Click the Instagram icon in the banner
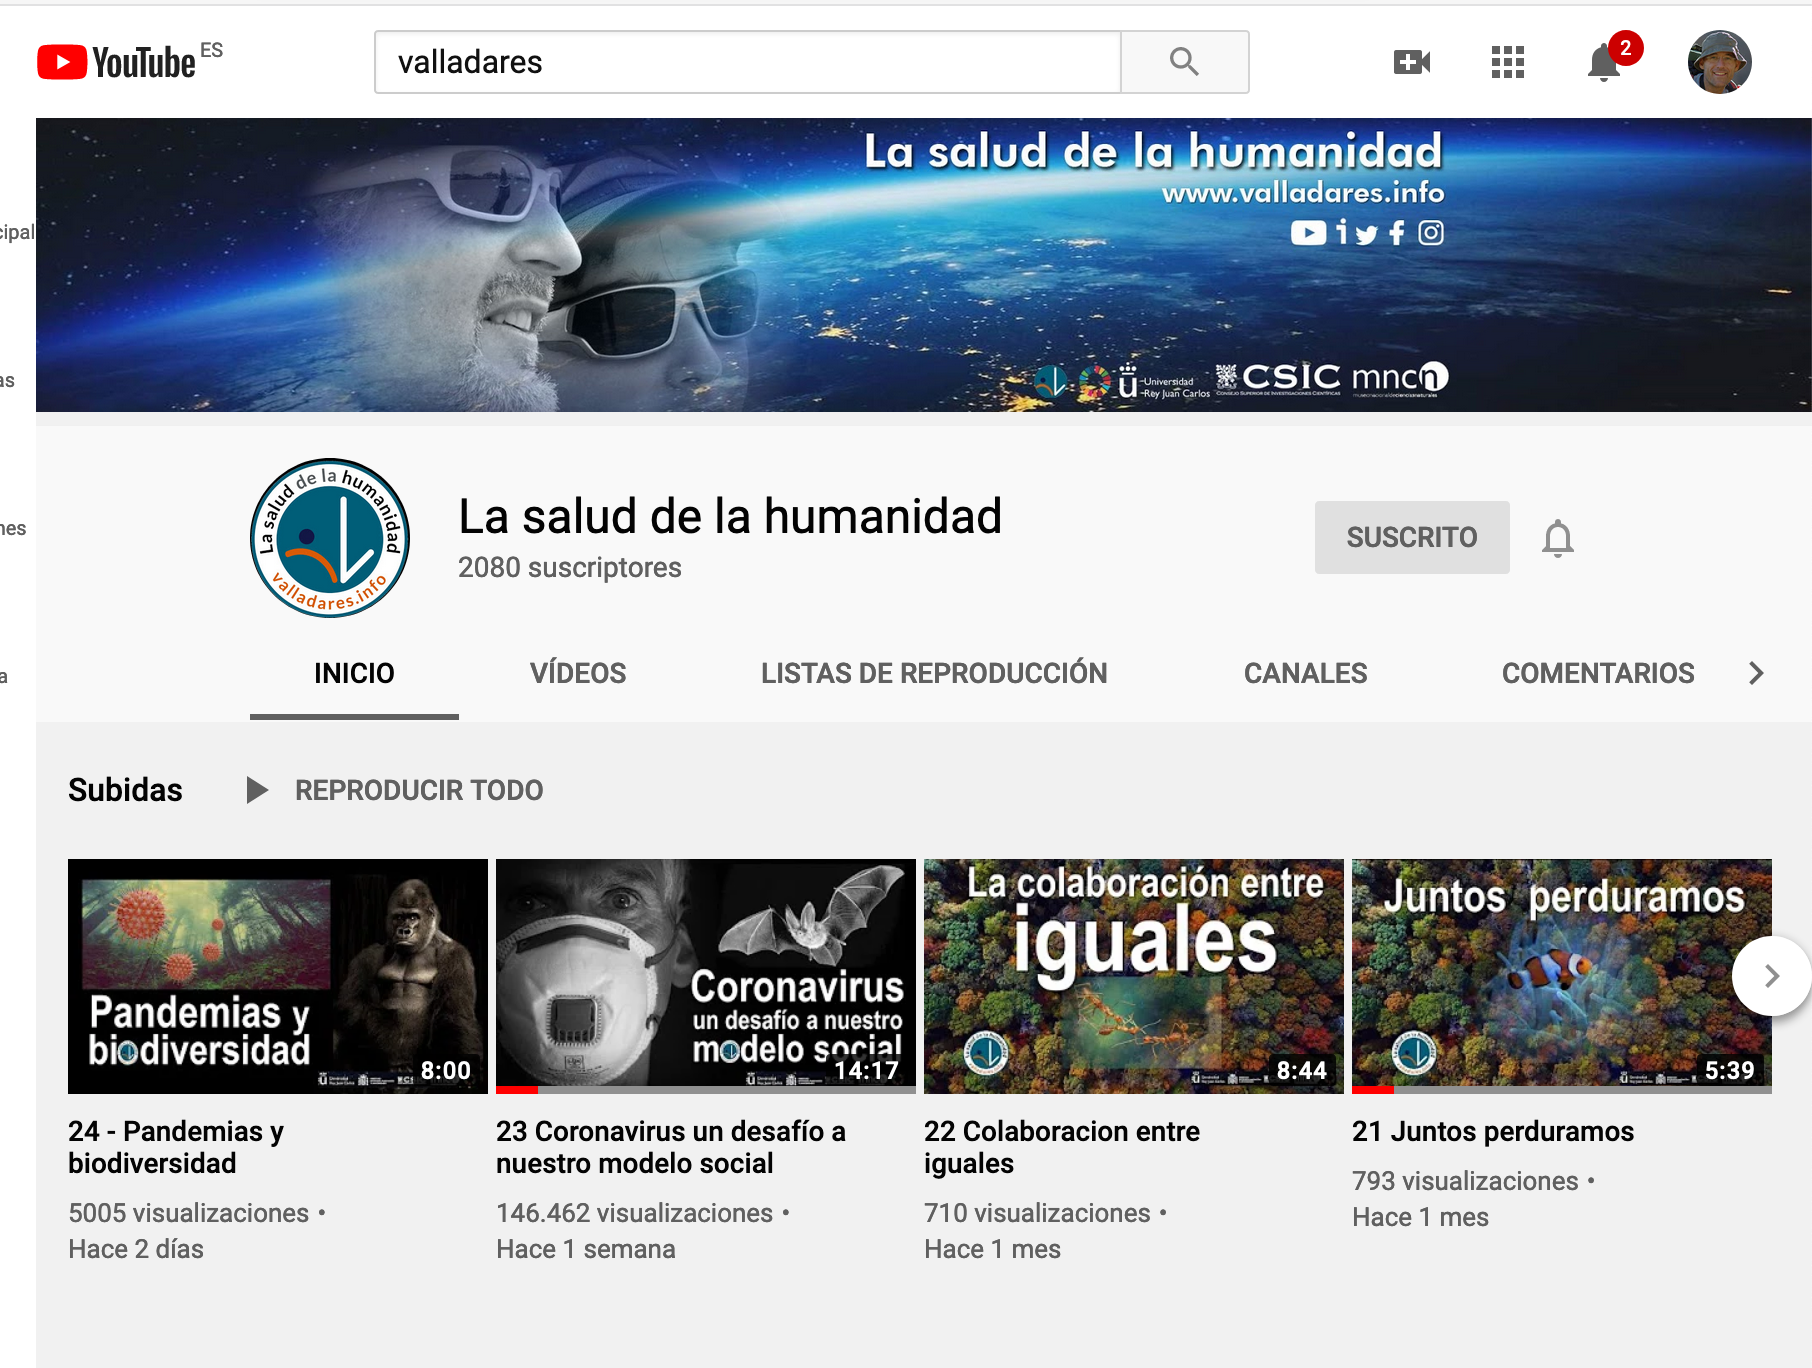Screen dimensions: 1812x1368 click(1431, 233)
